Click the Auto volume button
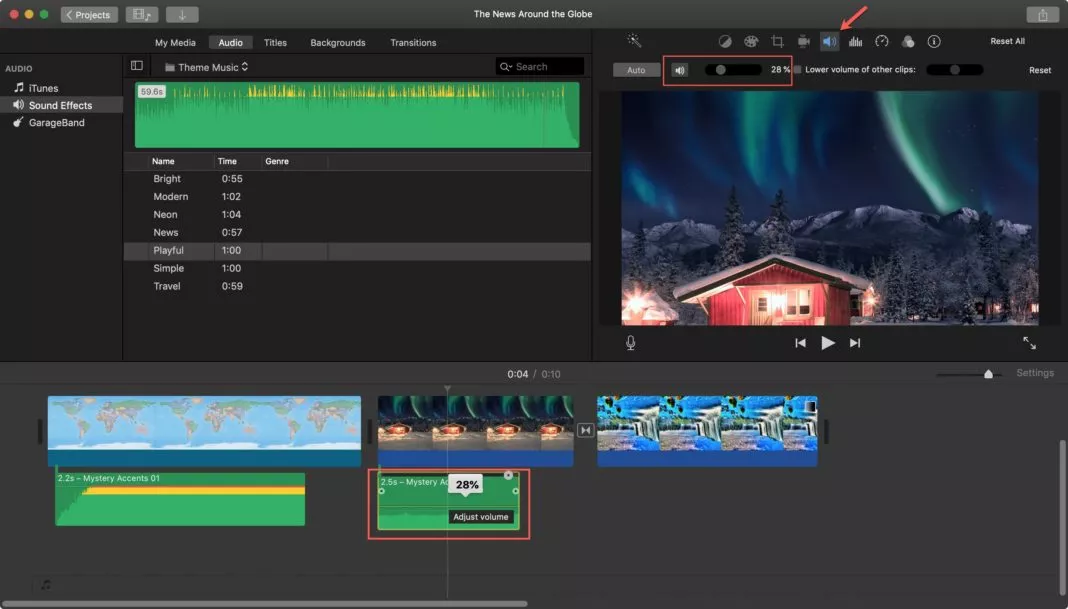 (636, 70)
